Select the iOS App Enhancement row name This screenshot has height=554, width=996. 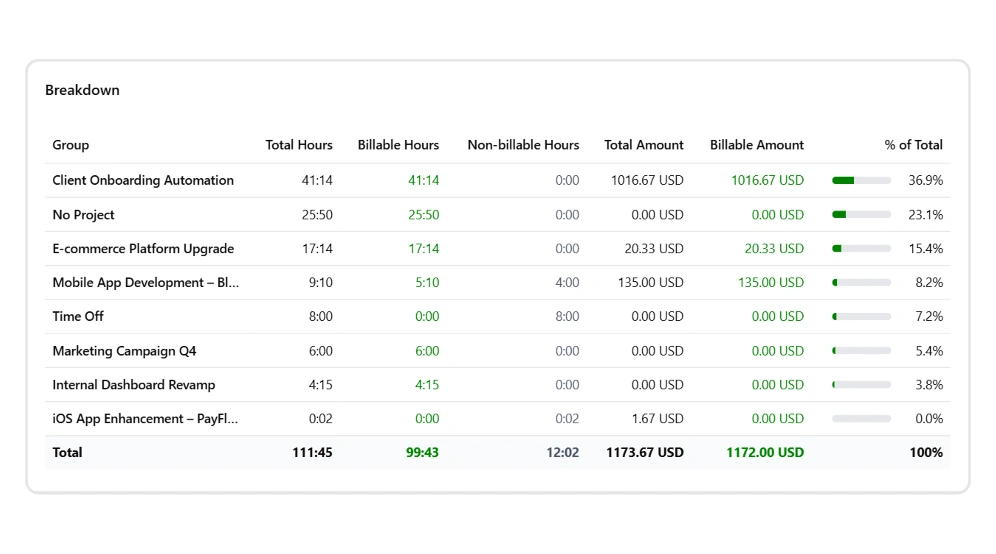145,419
